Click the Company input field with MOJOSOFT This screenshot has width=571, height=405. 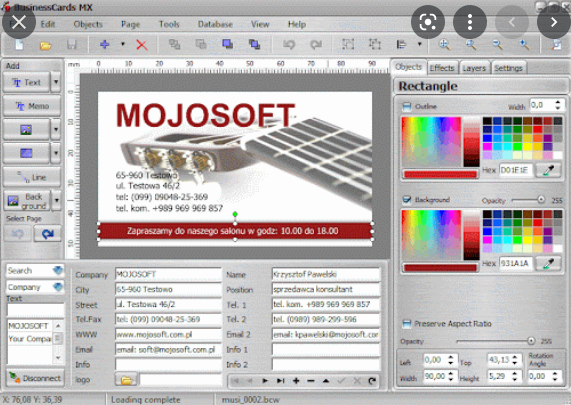(x=168, y=274)
